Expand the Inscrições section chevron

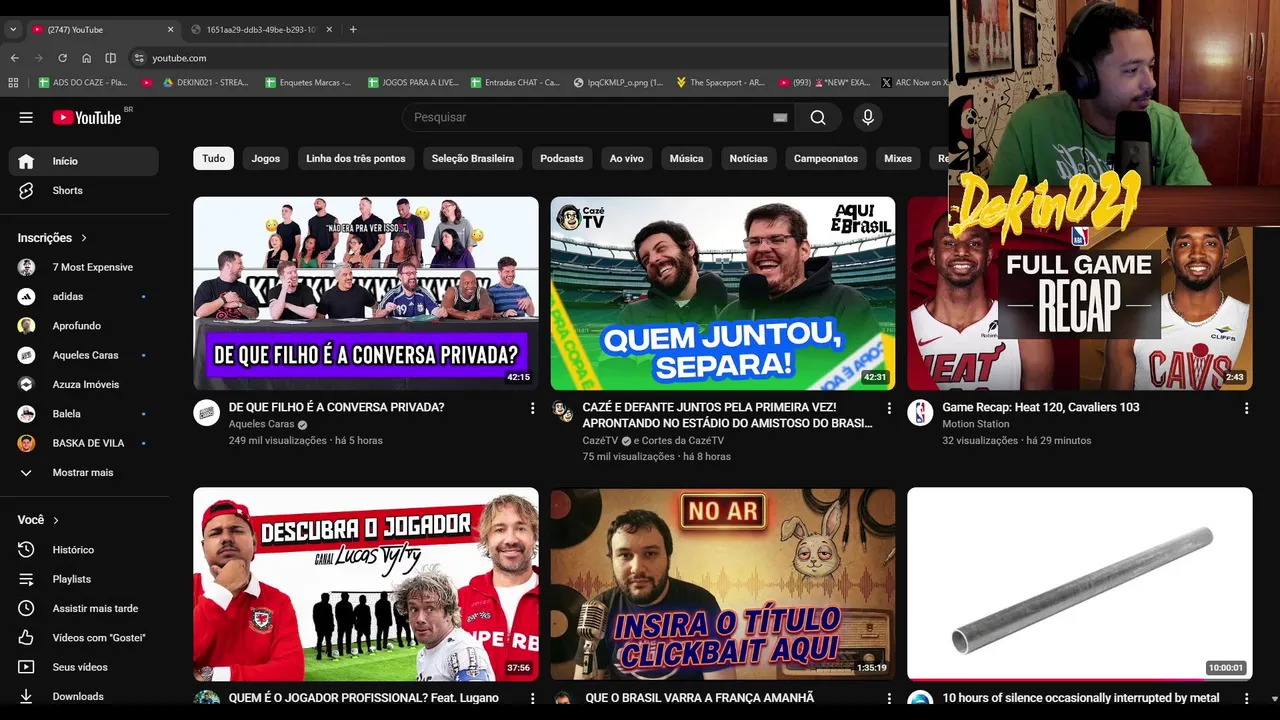coord(84,238)
